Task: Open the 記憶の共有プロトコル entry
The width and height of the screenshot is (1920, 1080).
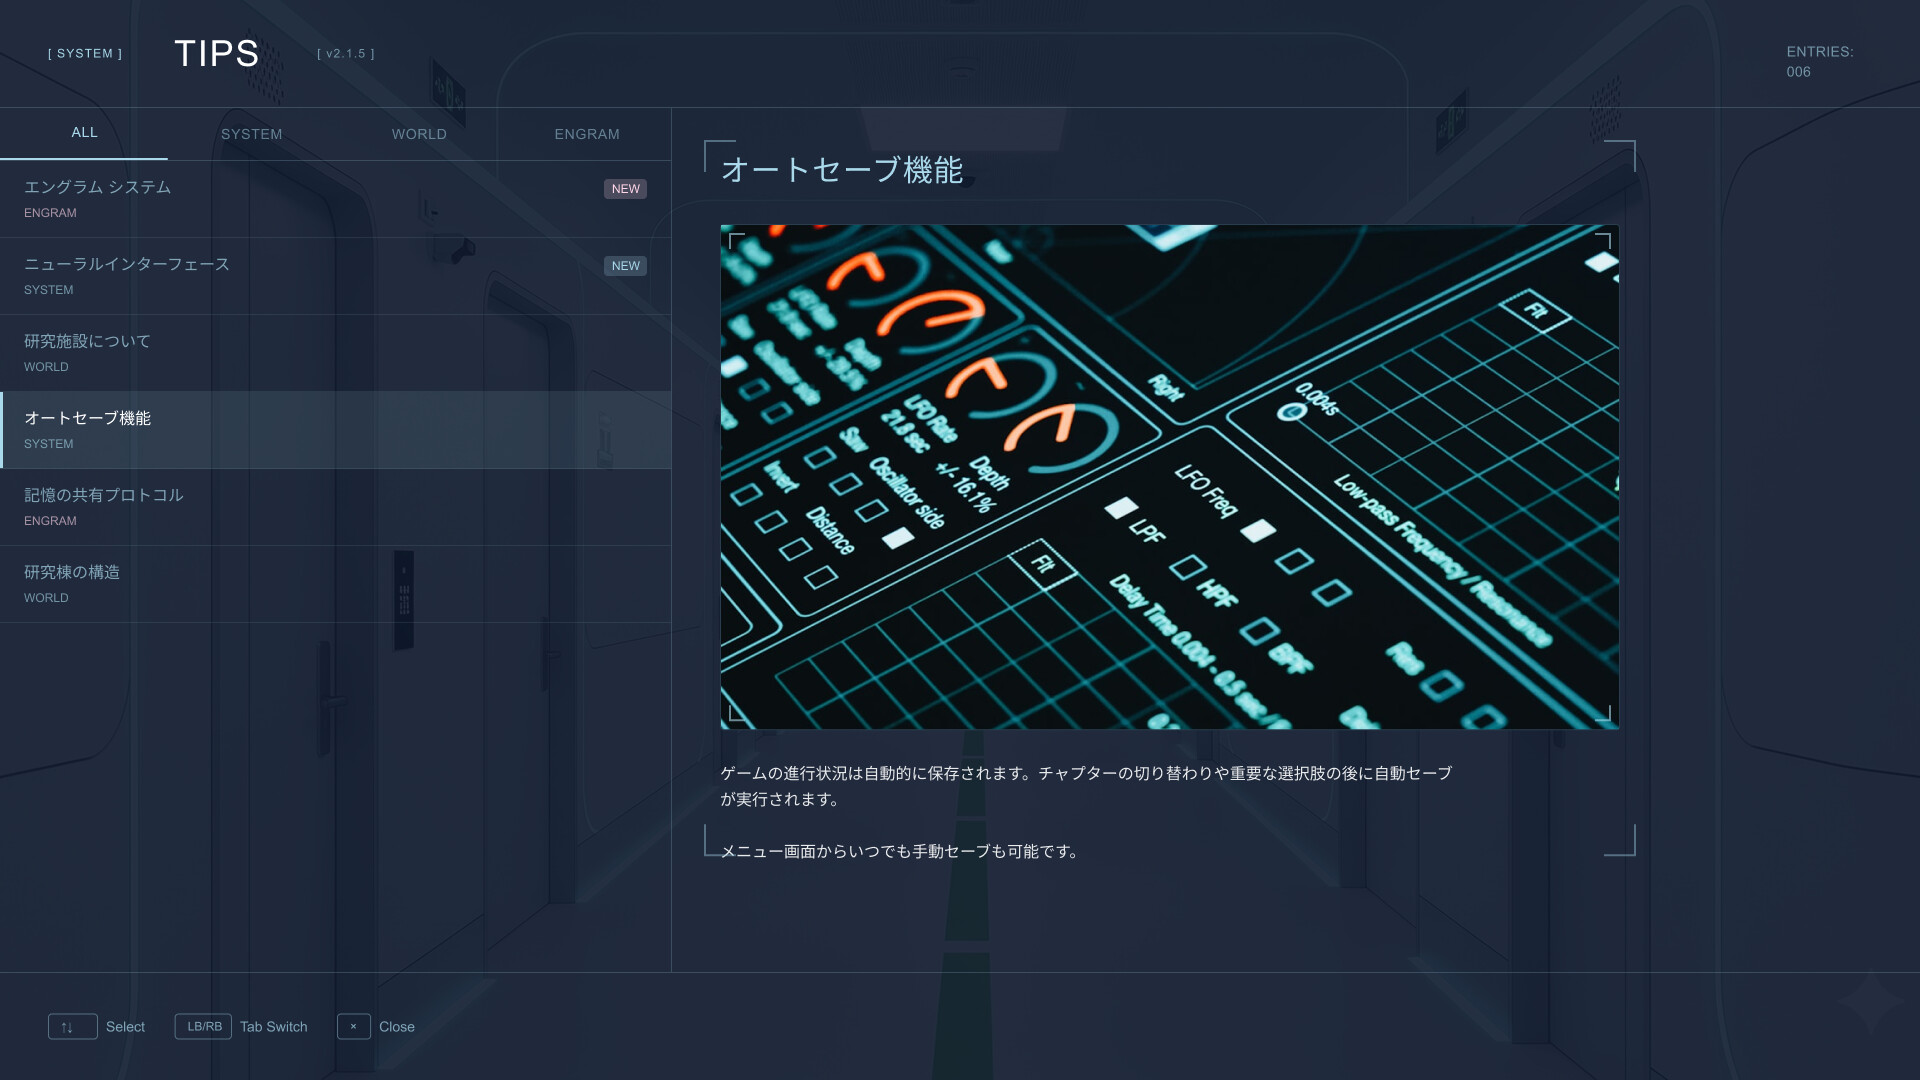Action: [x=300, y=507]
